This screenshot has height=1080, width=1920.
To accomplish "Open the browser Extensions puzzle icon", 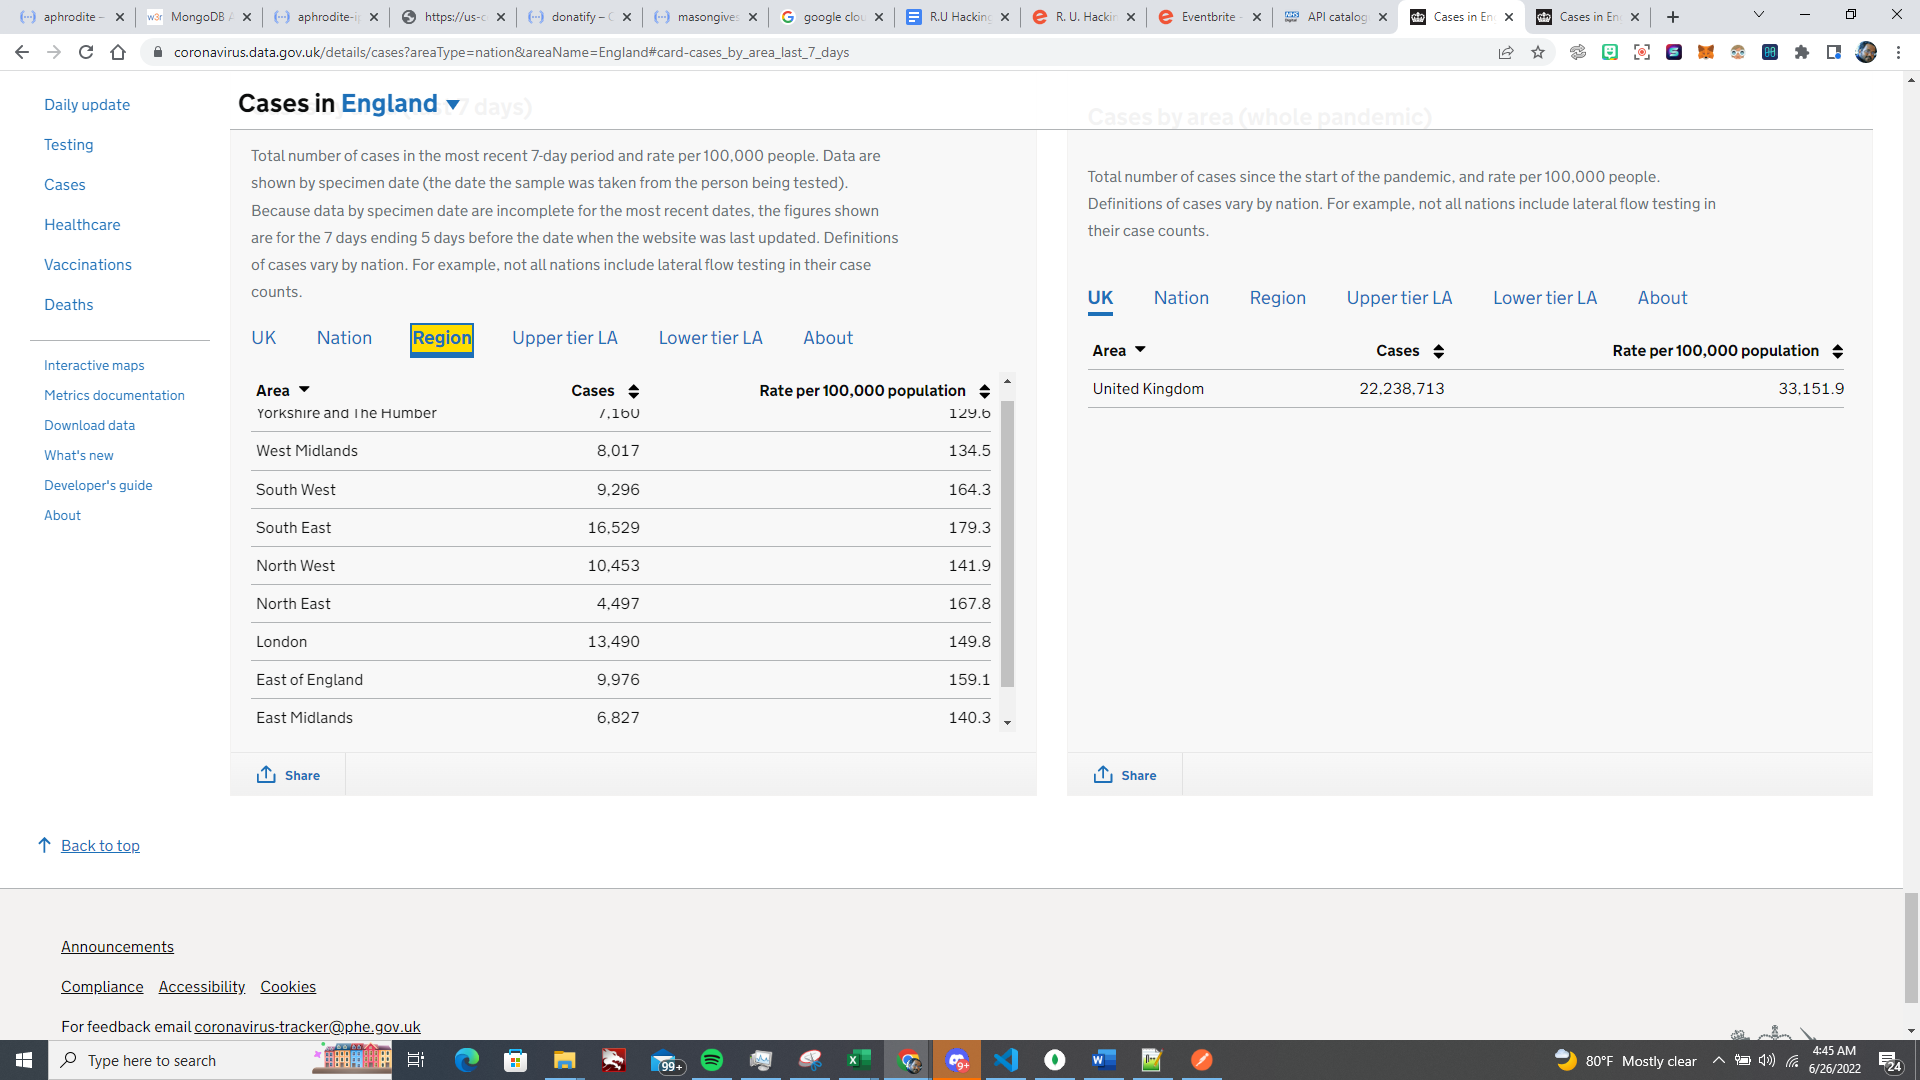I will tap(1802, 52).
